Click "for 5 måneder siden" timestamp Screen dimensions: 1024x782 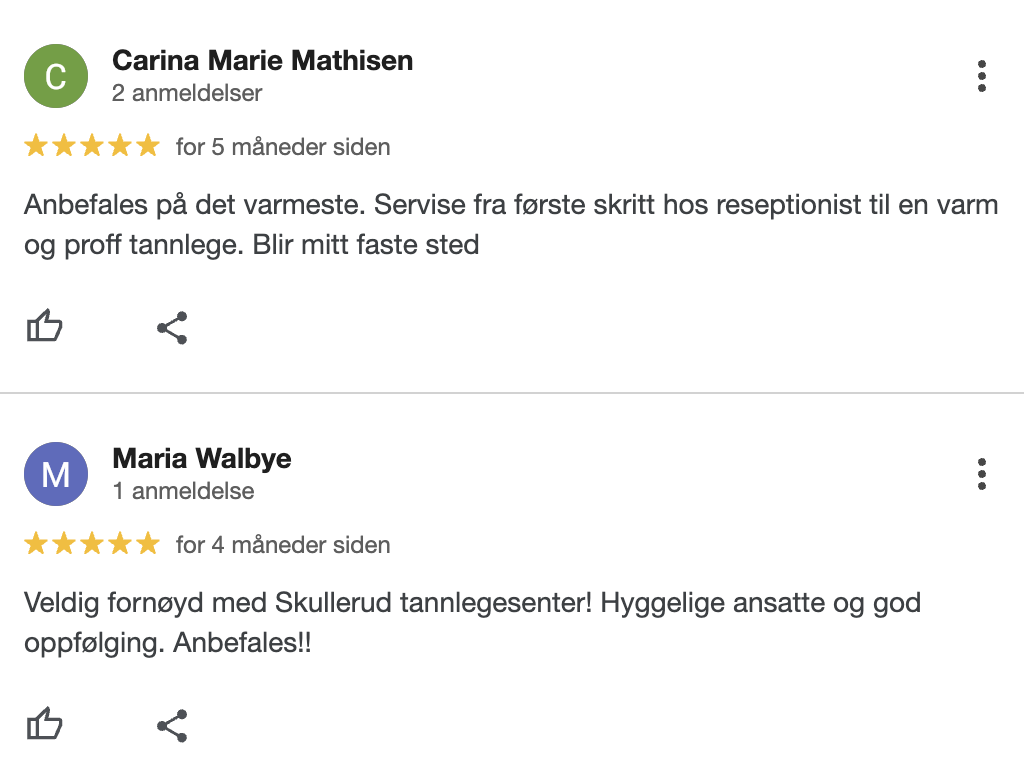point(283,148)
